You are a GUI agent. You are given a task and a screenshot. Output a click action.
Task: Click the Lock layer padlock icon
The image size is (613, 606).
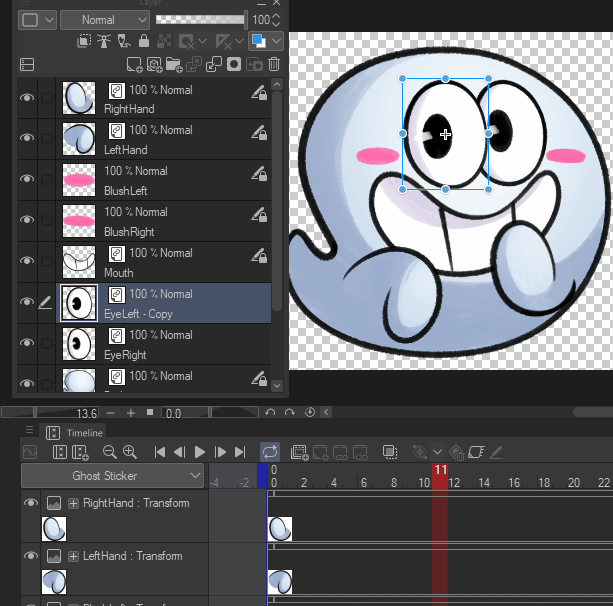click(144, 42)
